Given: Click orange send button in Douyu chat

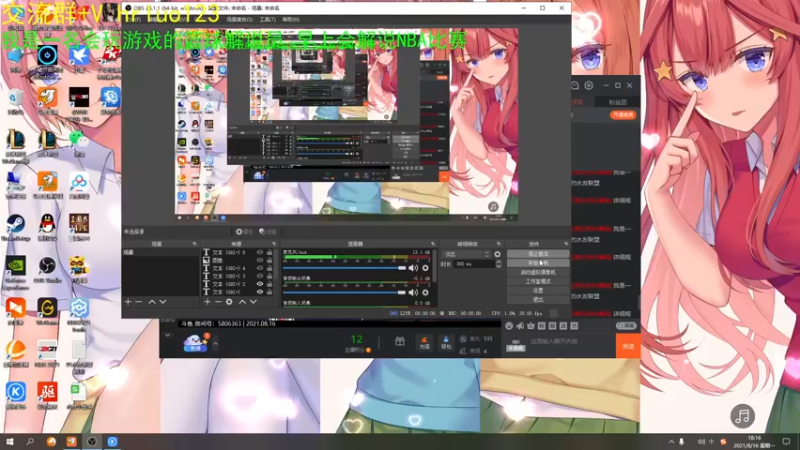Looking at the screenshot, I should coord(628,346).
